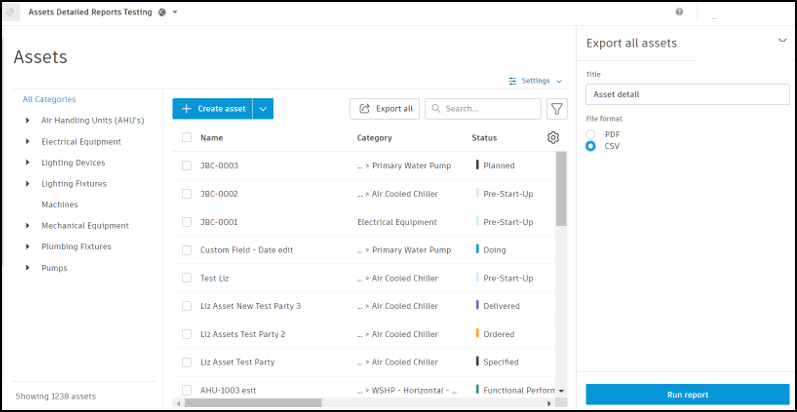Image resolution: width=797 pixels, height=412 pixels.
Task: Open the filter icon next to search
Action: coord(557,108)
